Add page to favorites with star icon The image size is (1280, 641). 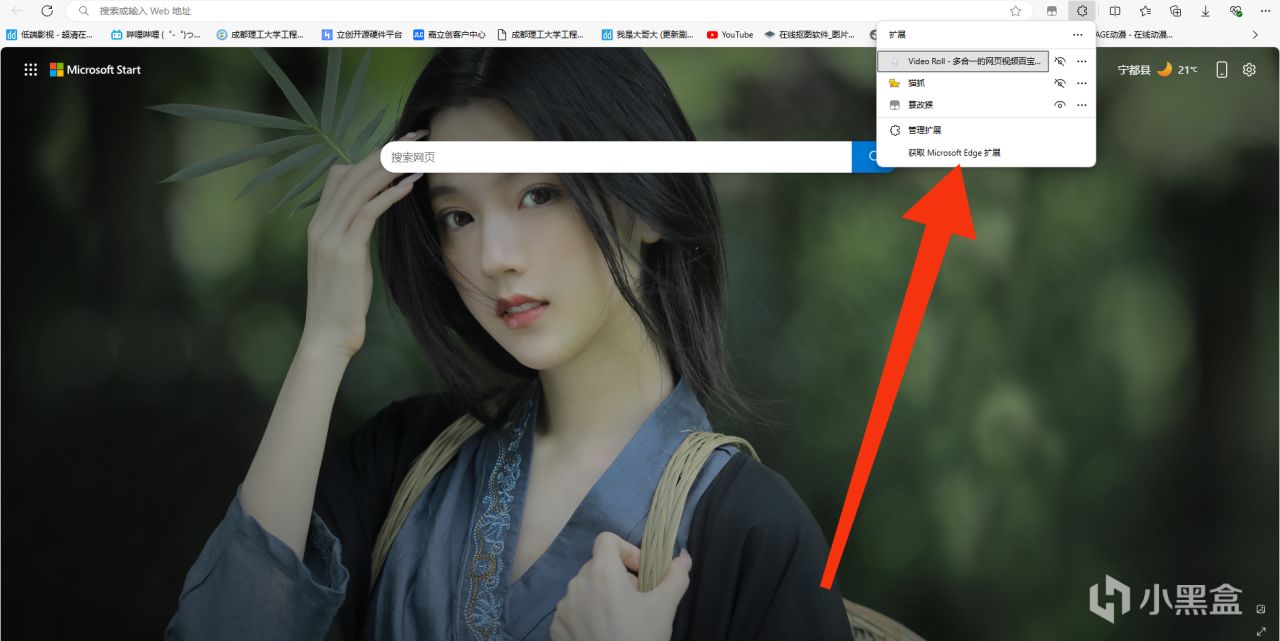pyautogui.click(x=1015, y=11)
